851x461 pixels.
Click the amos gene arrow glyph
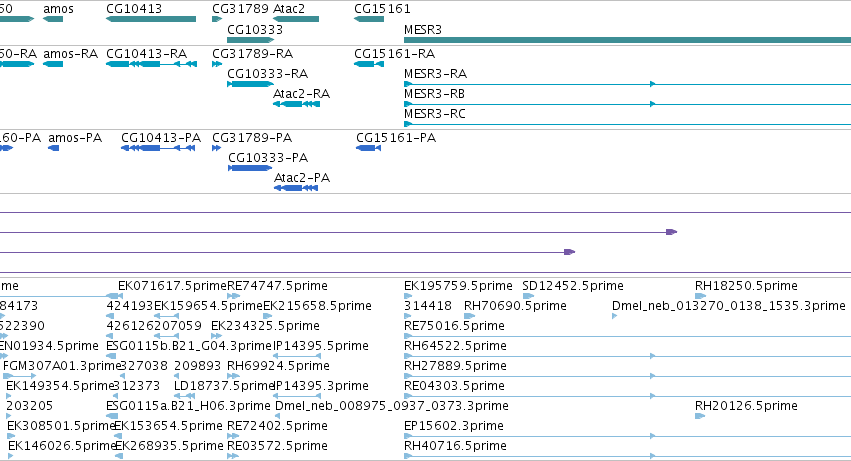[x=53, y=19]
